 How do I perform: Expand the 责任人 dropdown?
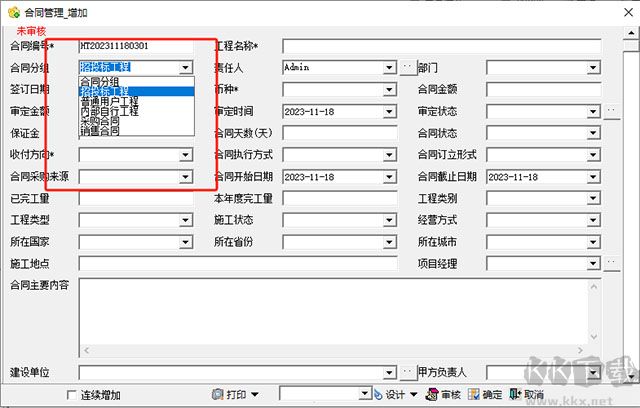(390, 67)
